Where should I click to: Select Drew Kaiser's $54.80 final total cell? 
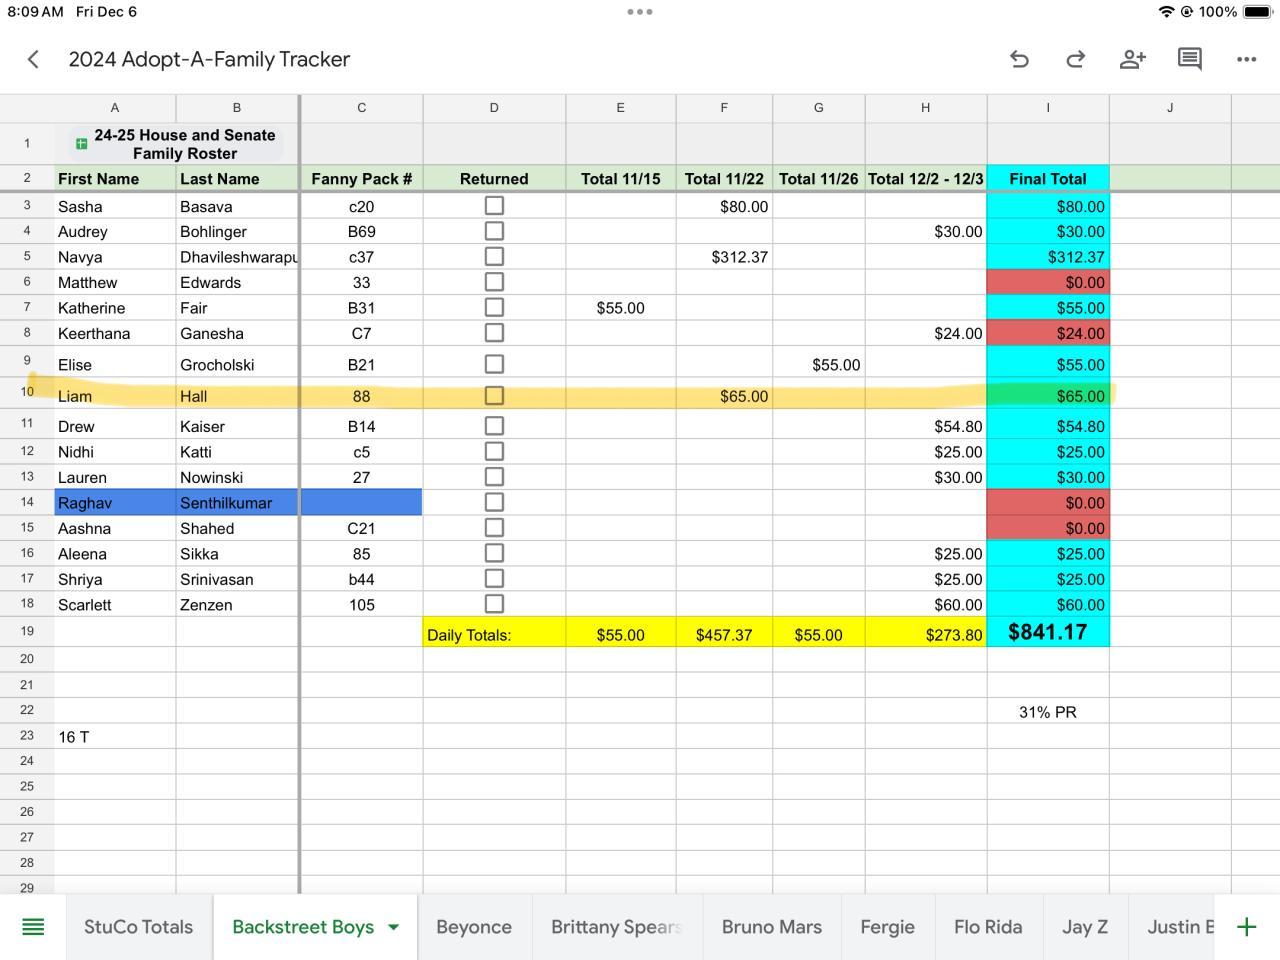tap(1048, 426)
